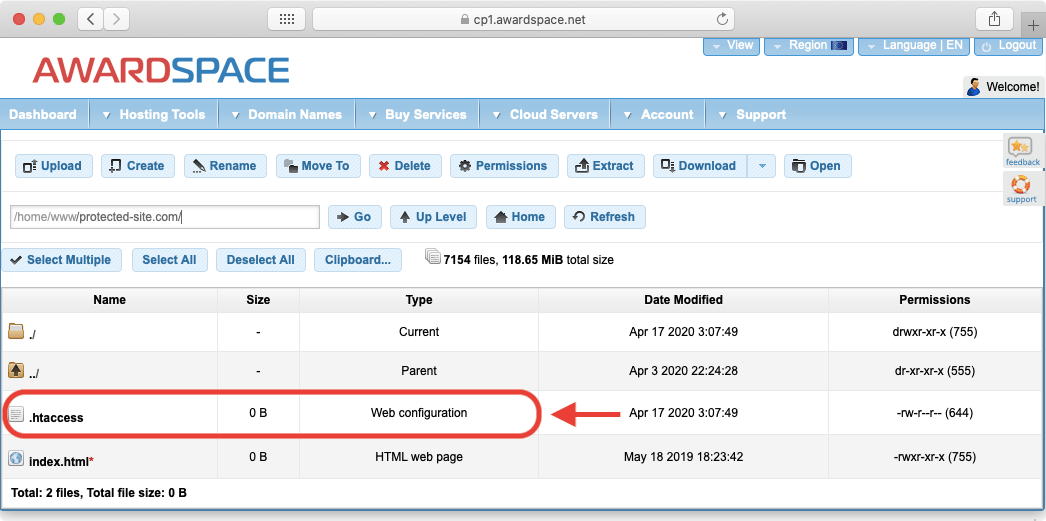The height and width of the screenshot is (521, 1046).
Task: Expand the Buy Services menu
Action: pyautogui.click(x=418, y=115)
